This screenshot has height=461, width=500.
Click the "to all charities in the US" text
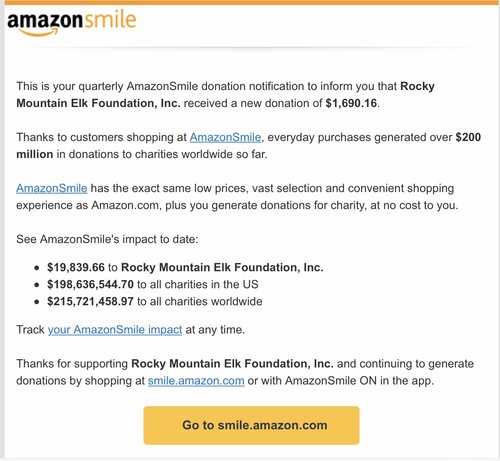[198, 284]
